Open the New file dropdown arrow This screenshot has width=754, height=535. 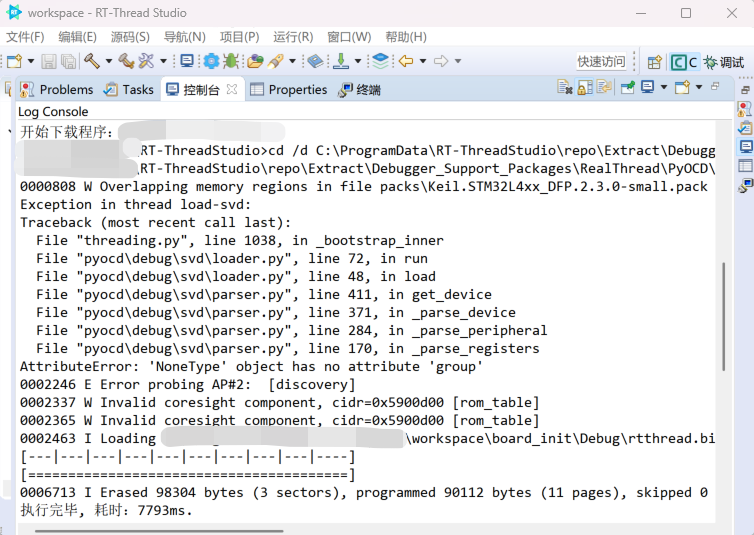coord(31,61)
